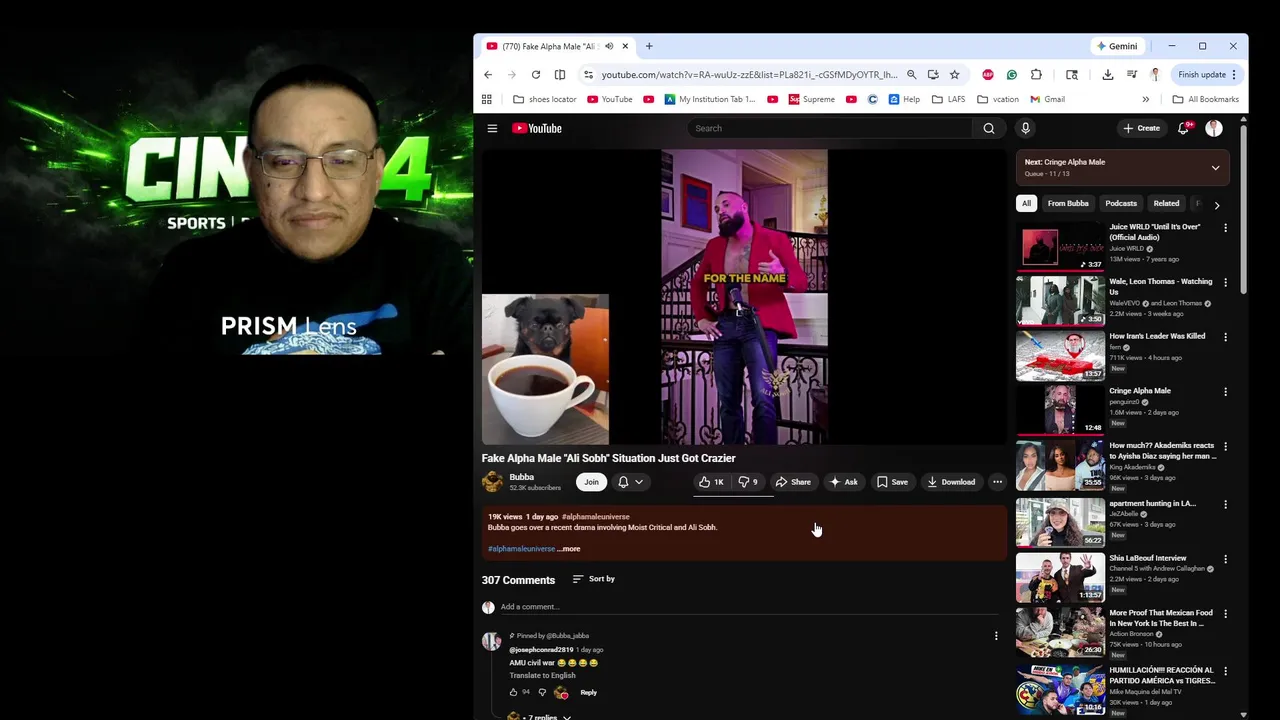
Task: Bookmark this page with the star icon
Action: click(x=955, y=75)
